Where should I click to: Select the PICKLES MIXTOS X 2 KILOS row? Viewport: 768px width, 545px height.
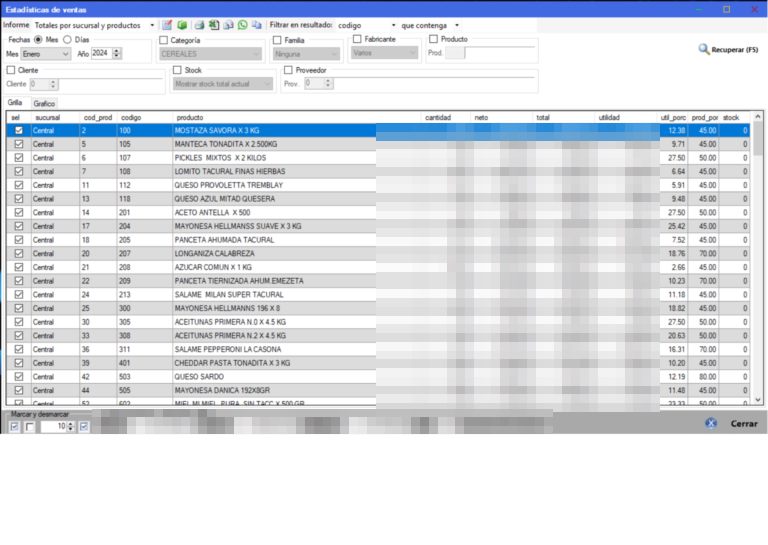coord(377,158)
